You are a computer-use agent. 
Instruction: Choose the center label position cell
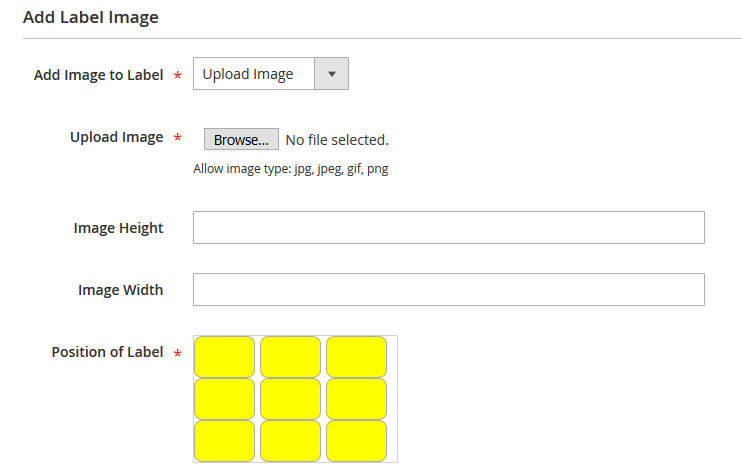tap(290, 399)
